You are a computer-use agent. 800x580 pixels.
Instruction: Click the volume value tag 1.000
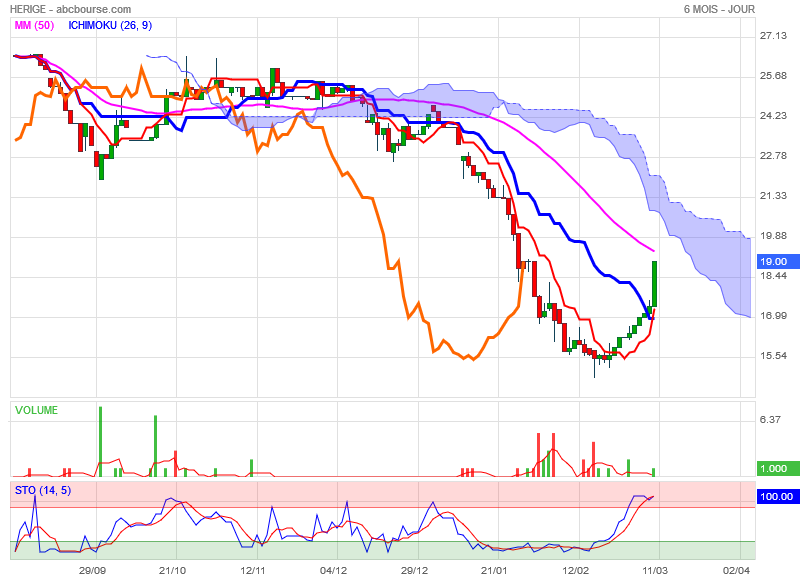(x=778, y=469)
